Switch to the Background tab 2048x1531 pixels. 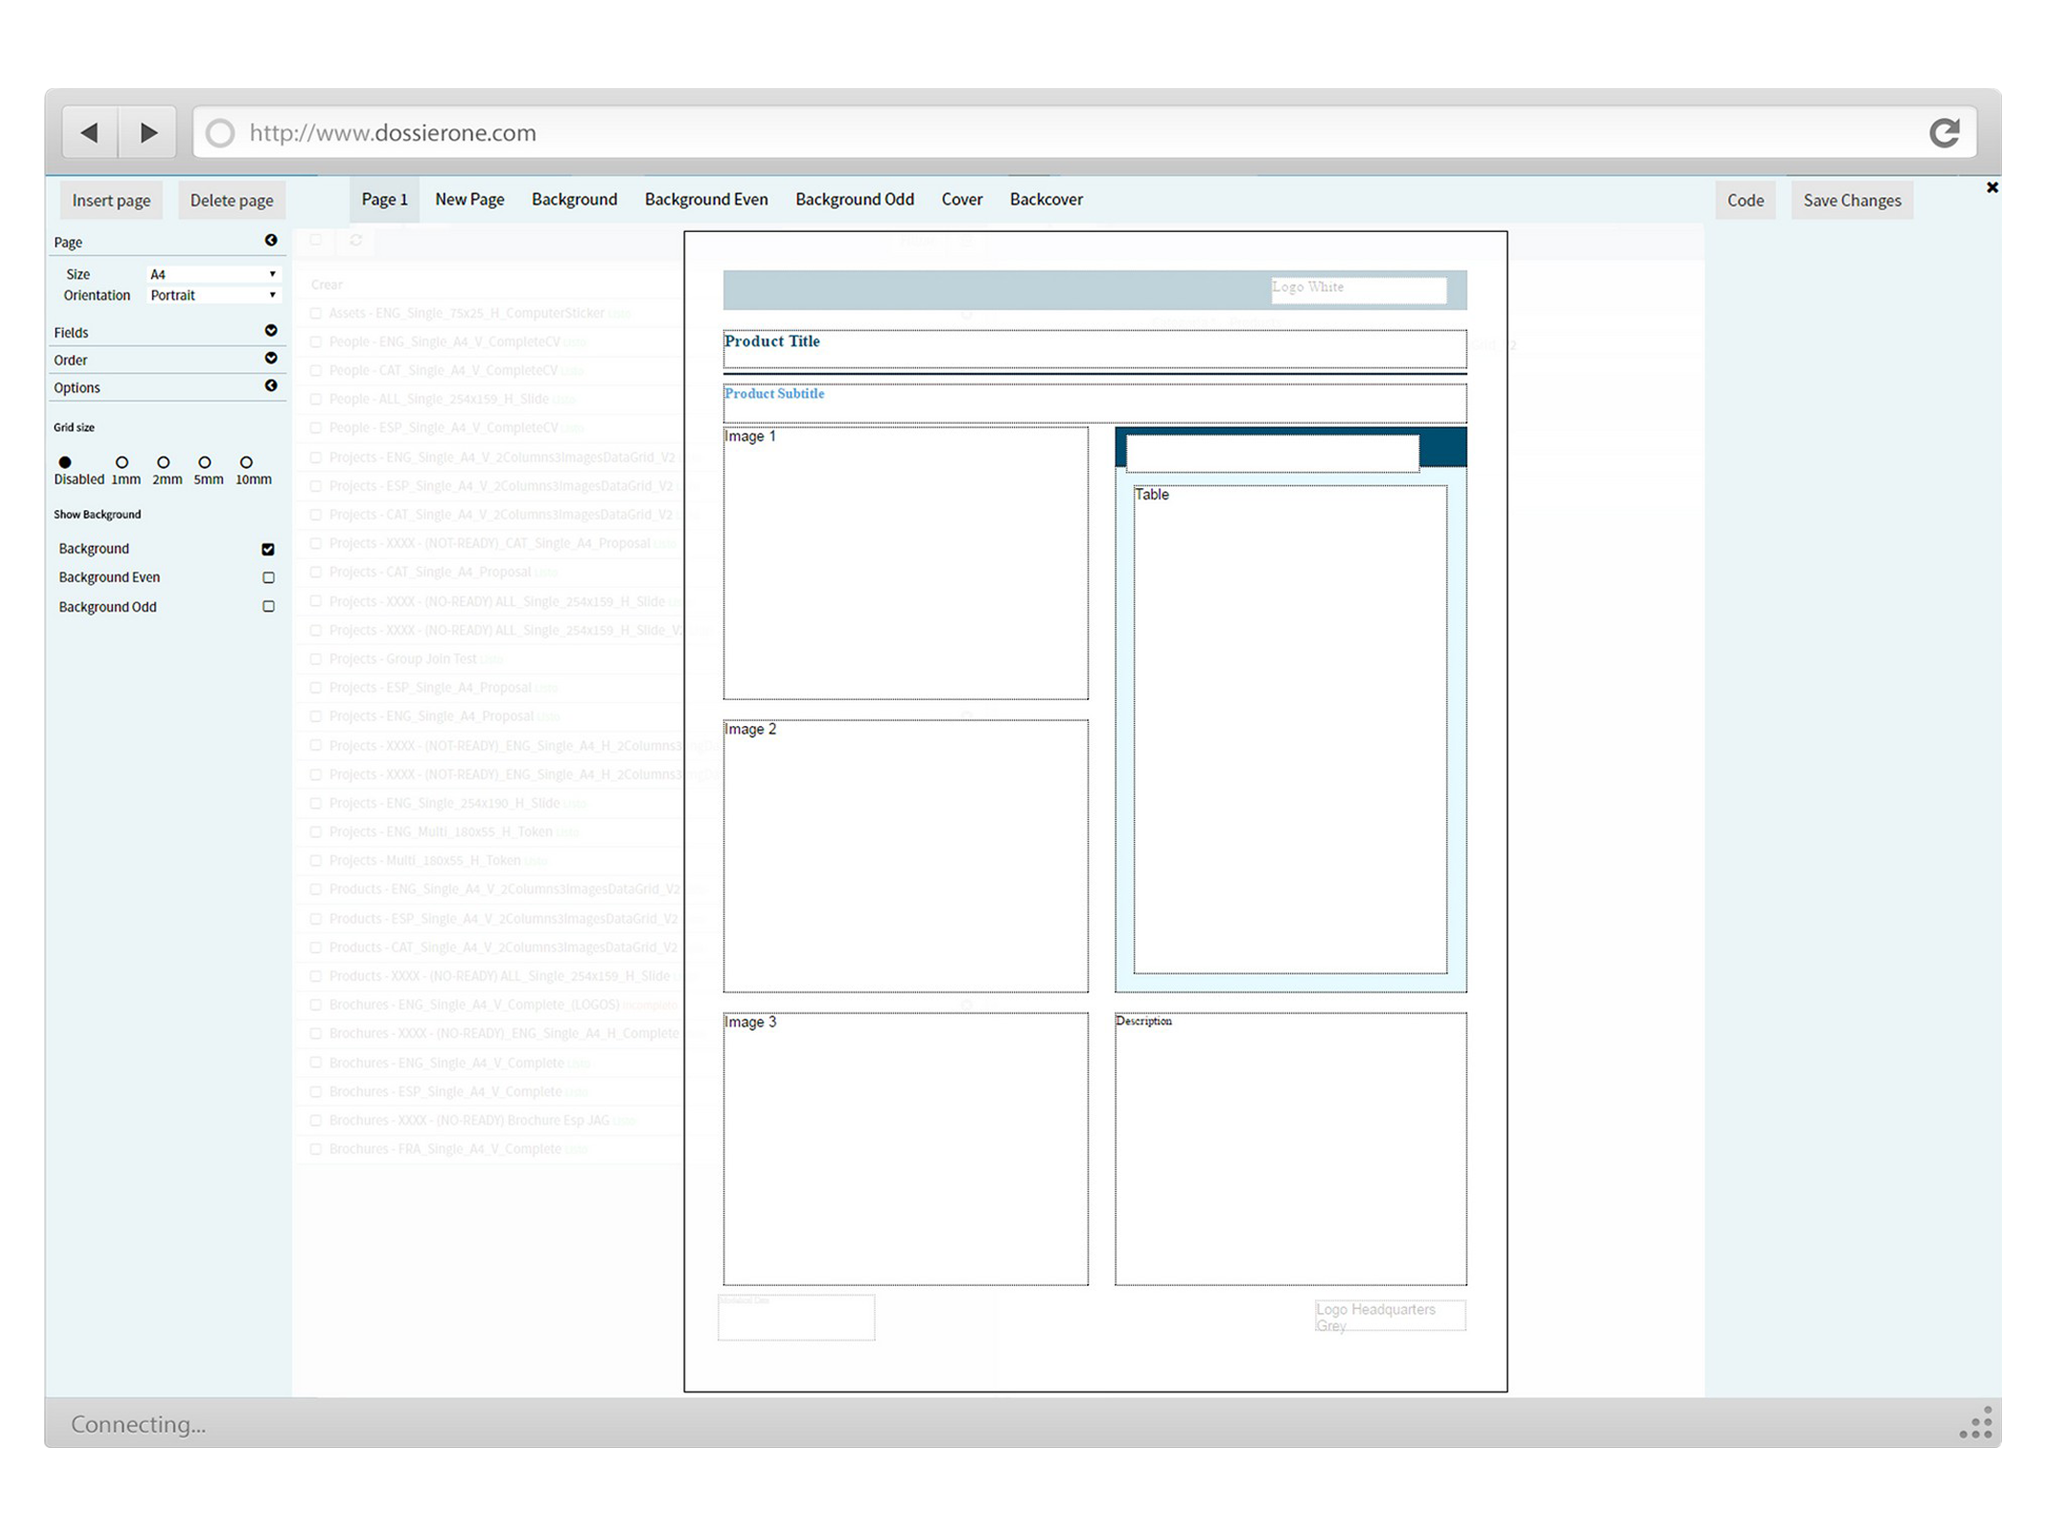point(574,199)
